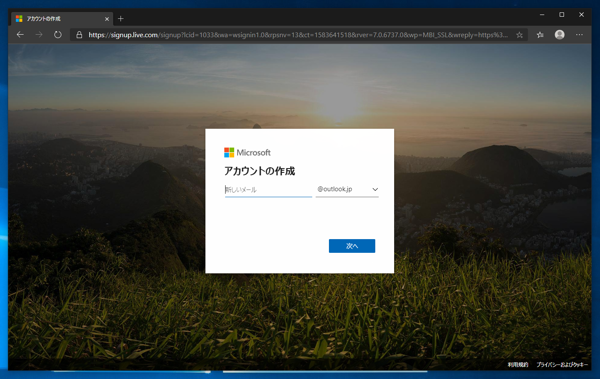Open the favorites list icon
The image size is (600, 379).
click(x=540, y=35)
